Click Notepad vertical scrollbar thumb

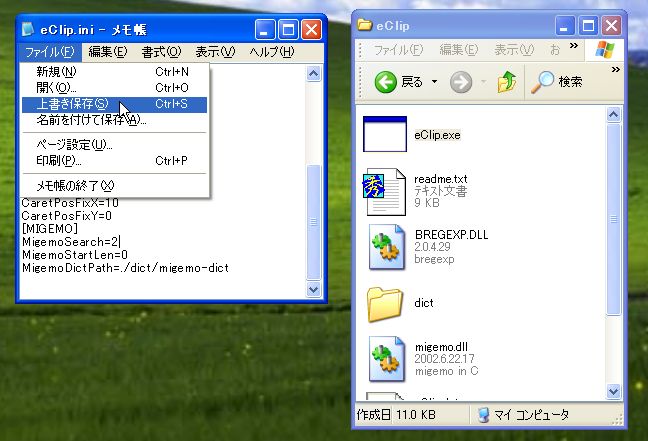tap(314, 222)
